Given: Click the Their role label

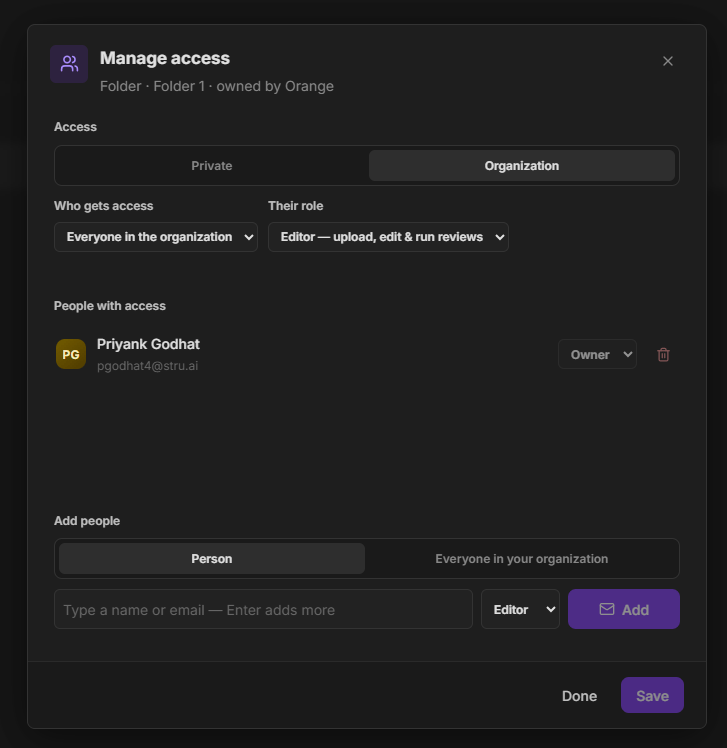Looking at the screenshot, I should click(295, 206).
